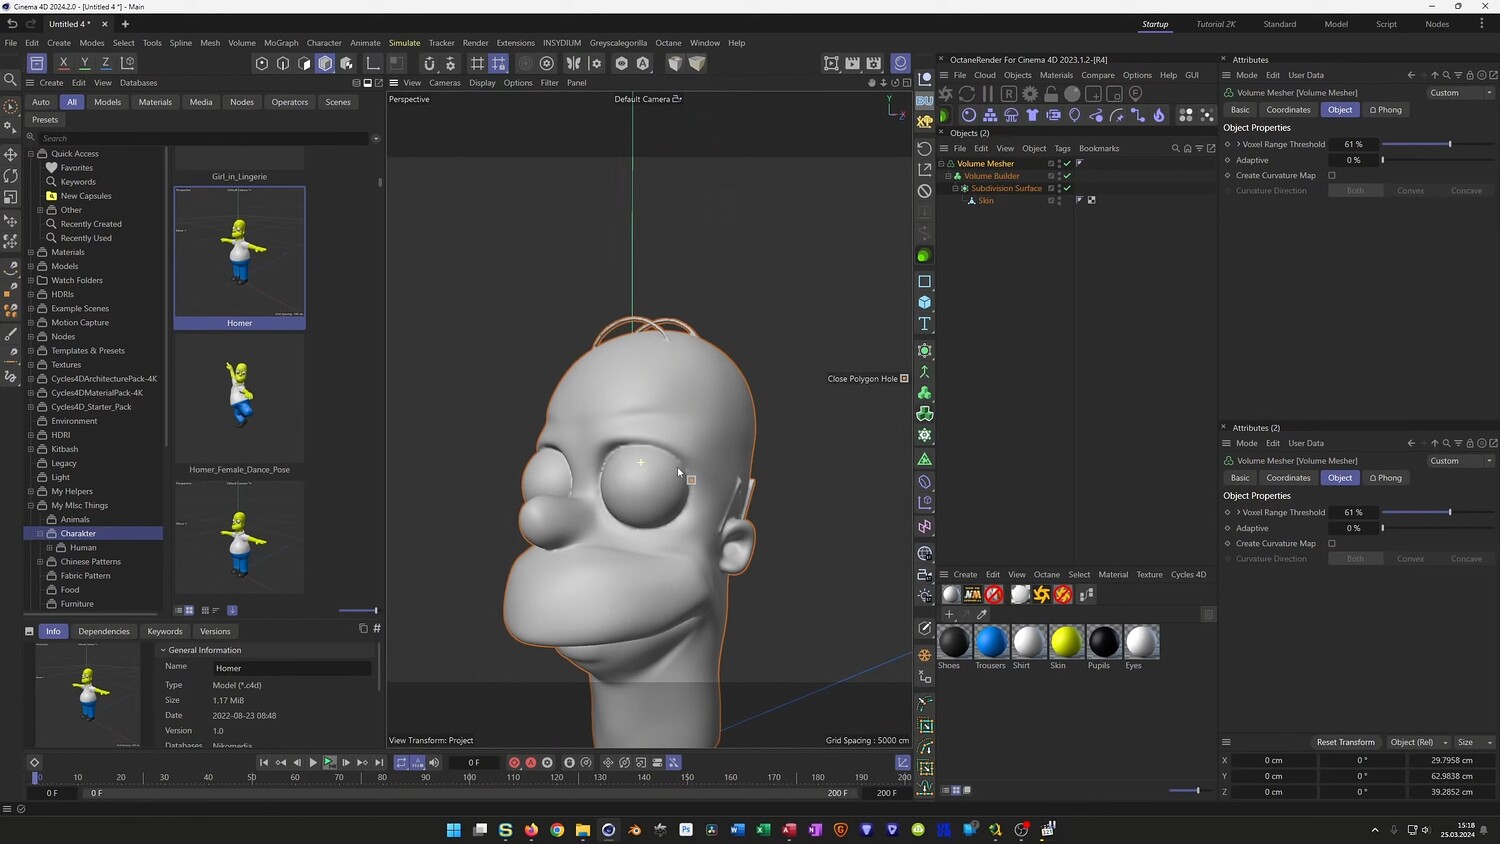
Task: Toggle the X axis lock icon
Action: click(x=63, y=63)
